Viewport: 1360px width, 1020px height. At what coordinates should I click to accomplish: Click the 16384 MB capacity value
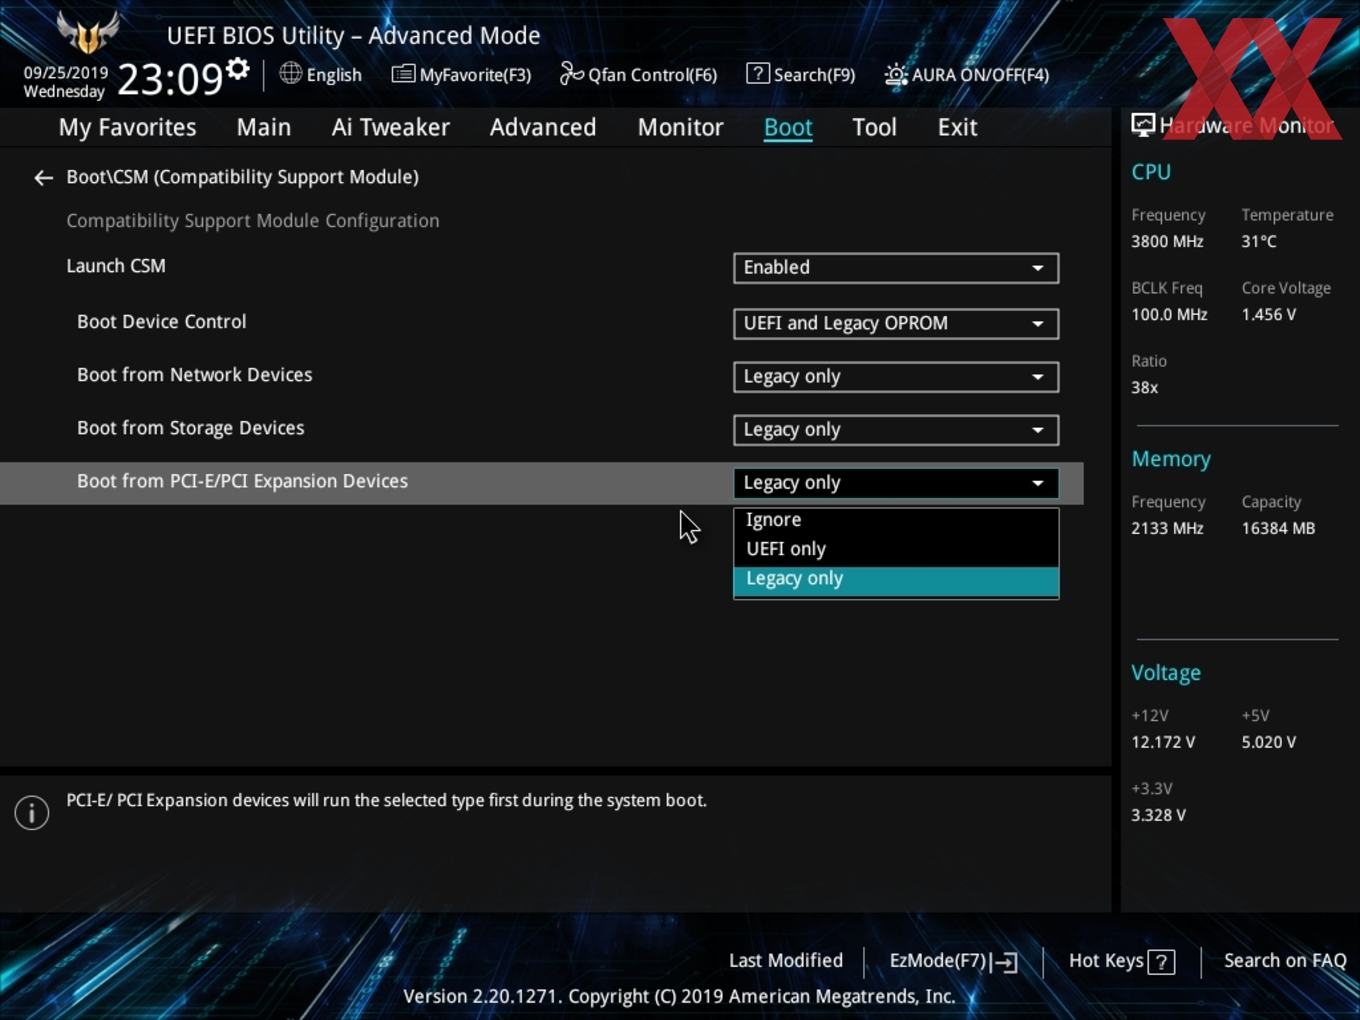(1278, 529)
